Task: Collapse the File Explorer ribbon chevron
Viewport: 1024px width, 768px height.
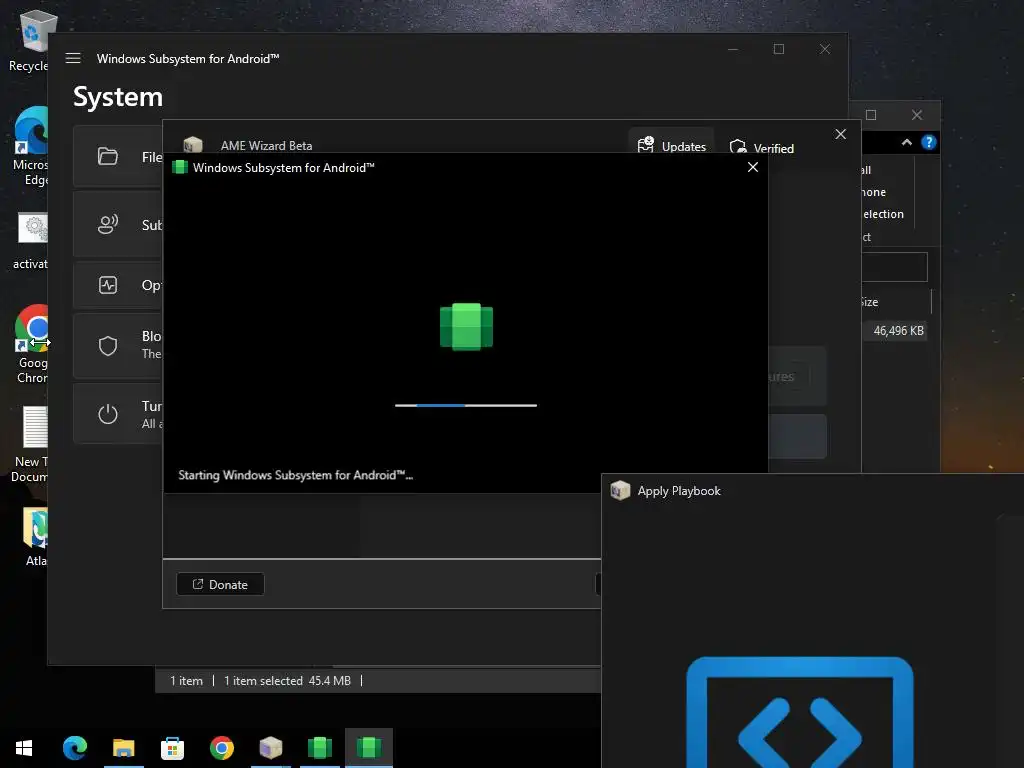Action: [x=906, y=142]
